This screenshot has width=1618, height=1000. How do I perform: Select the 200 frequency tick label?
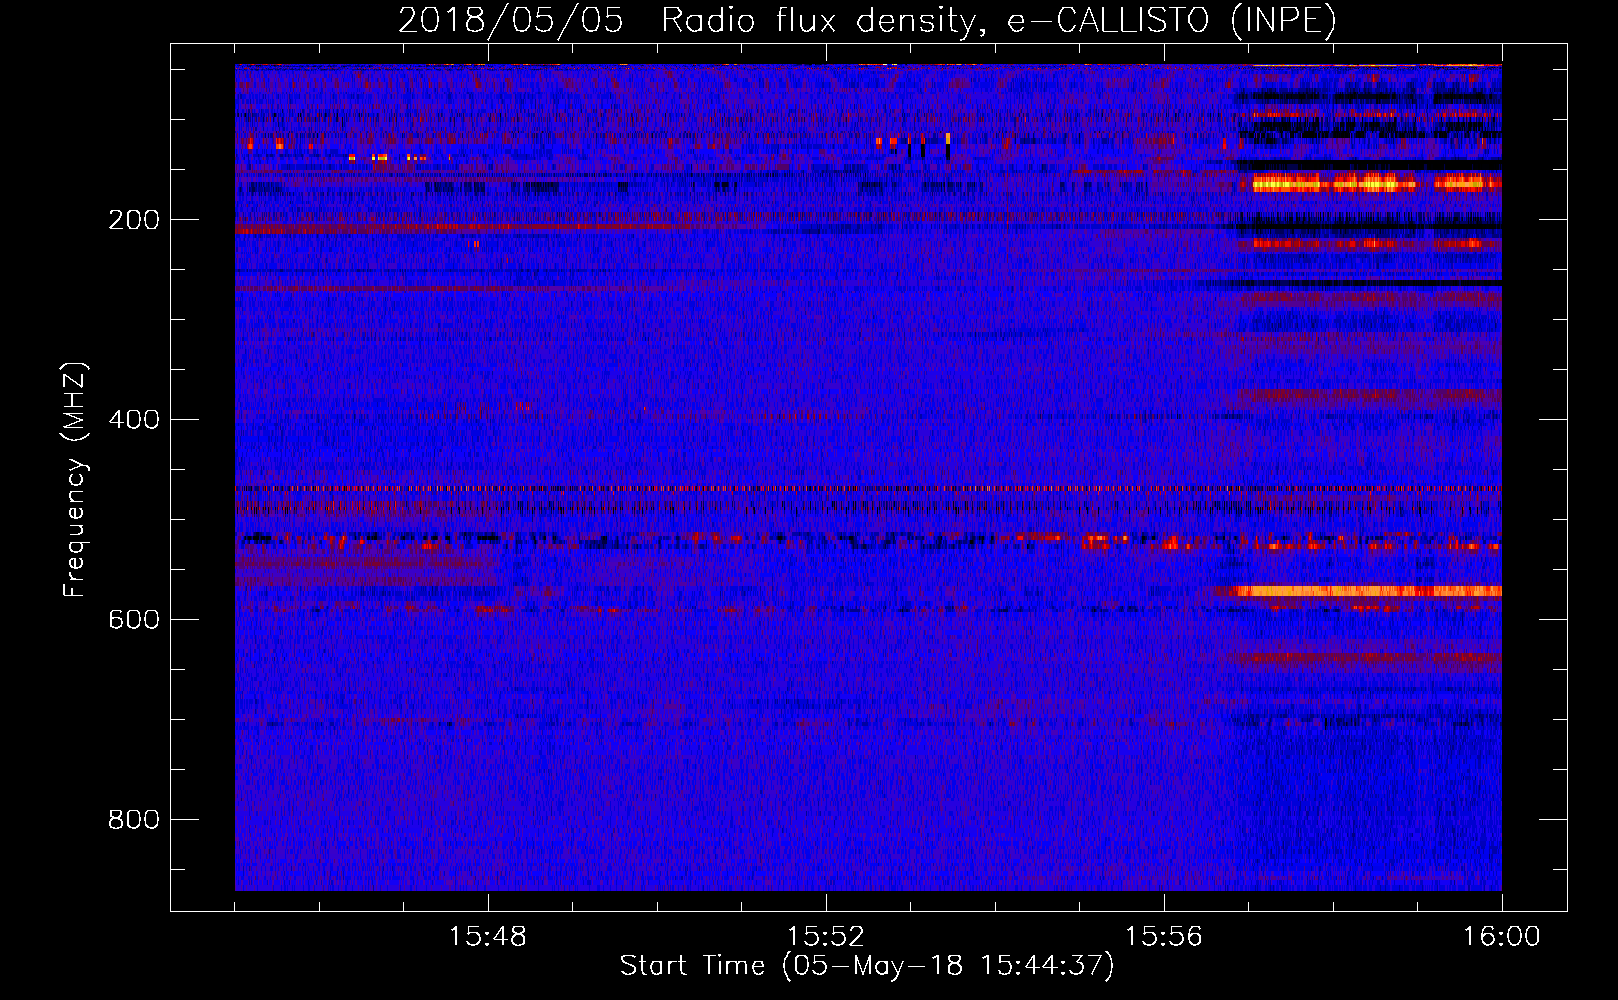[133, 220]
